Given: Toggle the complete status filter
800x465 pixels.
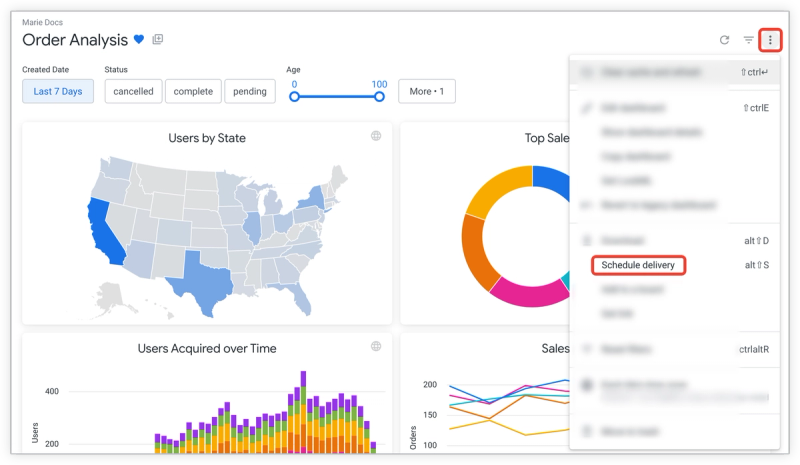Looking at the screenshot, I should point(193,91).
